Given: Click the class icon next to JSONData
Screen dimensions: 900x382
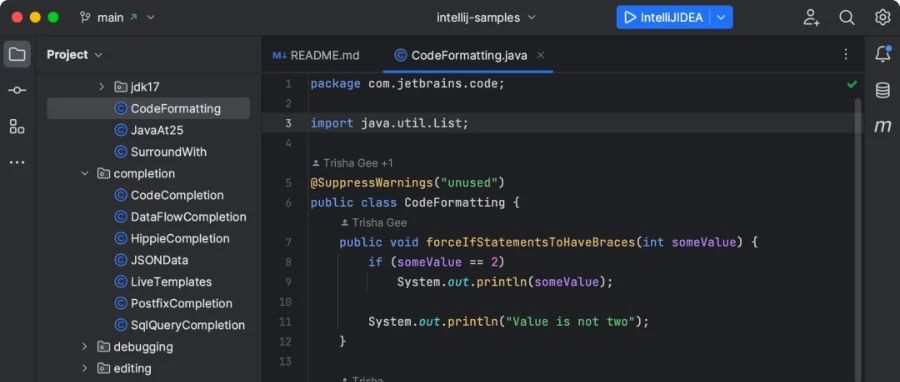Looking at the screenshot, I should (x=121, y=260).
